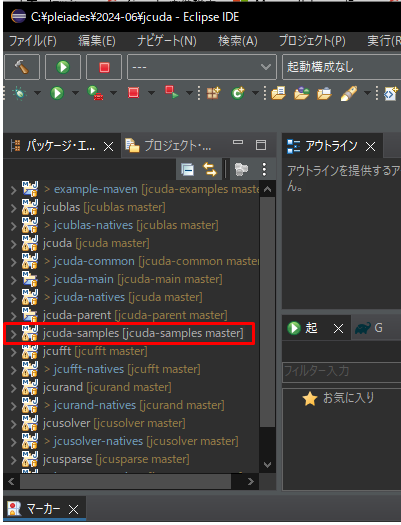The width and height of the screenshot is (401, 525).
Task: Click Collapse All icon in Package Explorer
Action: [187, 169]
